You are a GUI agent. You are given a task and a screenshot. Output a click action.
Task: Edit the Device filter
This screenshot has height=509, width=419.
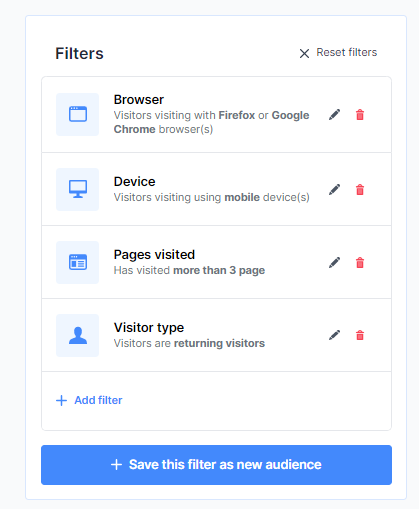click(334, 189)
